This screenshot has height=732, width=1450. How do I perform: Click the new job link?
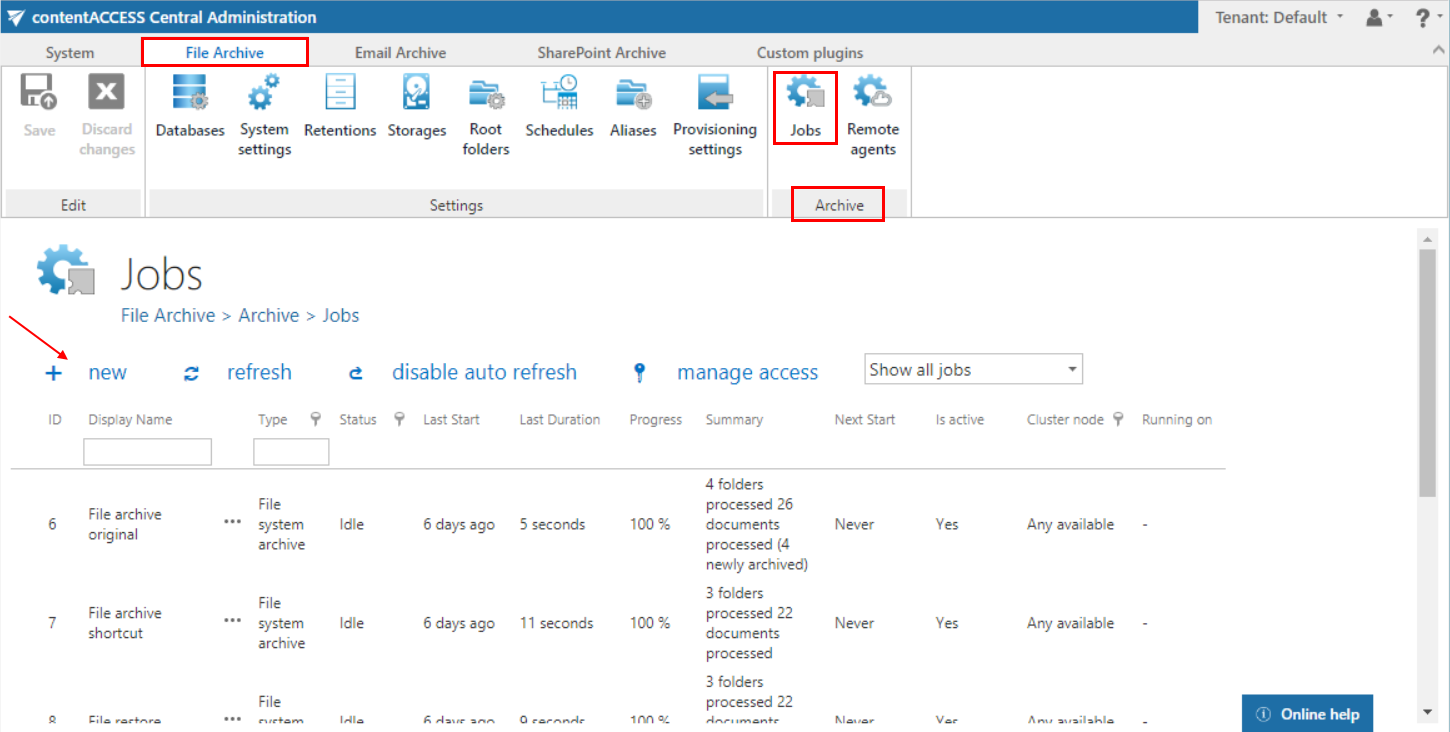[x=107, y=373]
